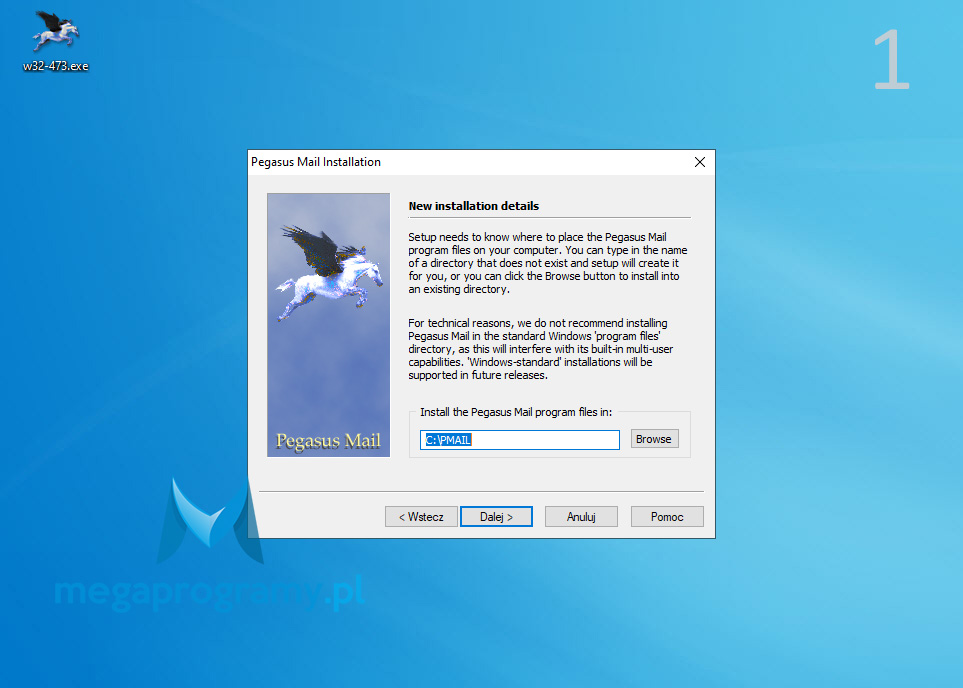Click the 'New installation details' heading
The image size is (963, 688).
tap(474, 206)
